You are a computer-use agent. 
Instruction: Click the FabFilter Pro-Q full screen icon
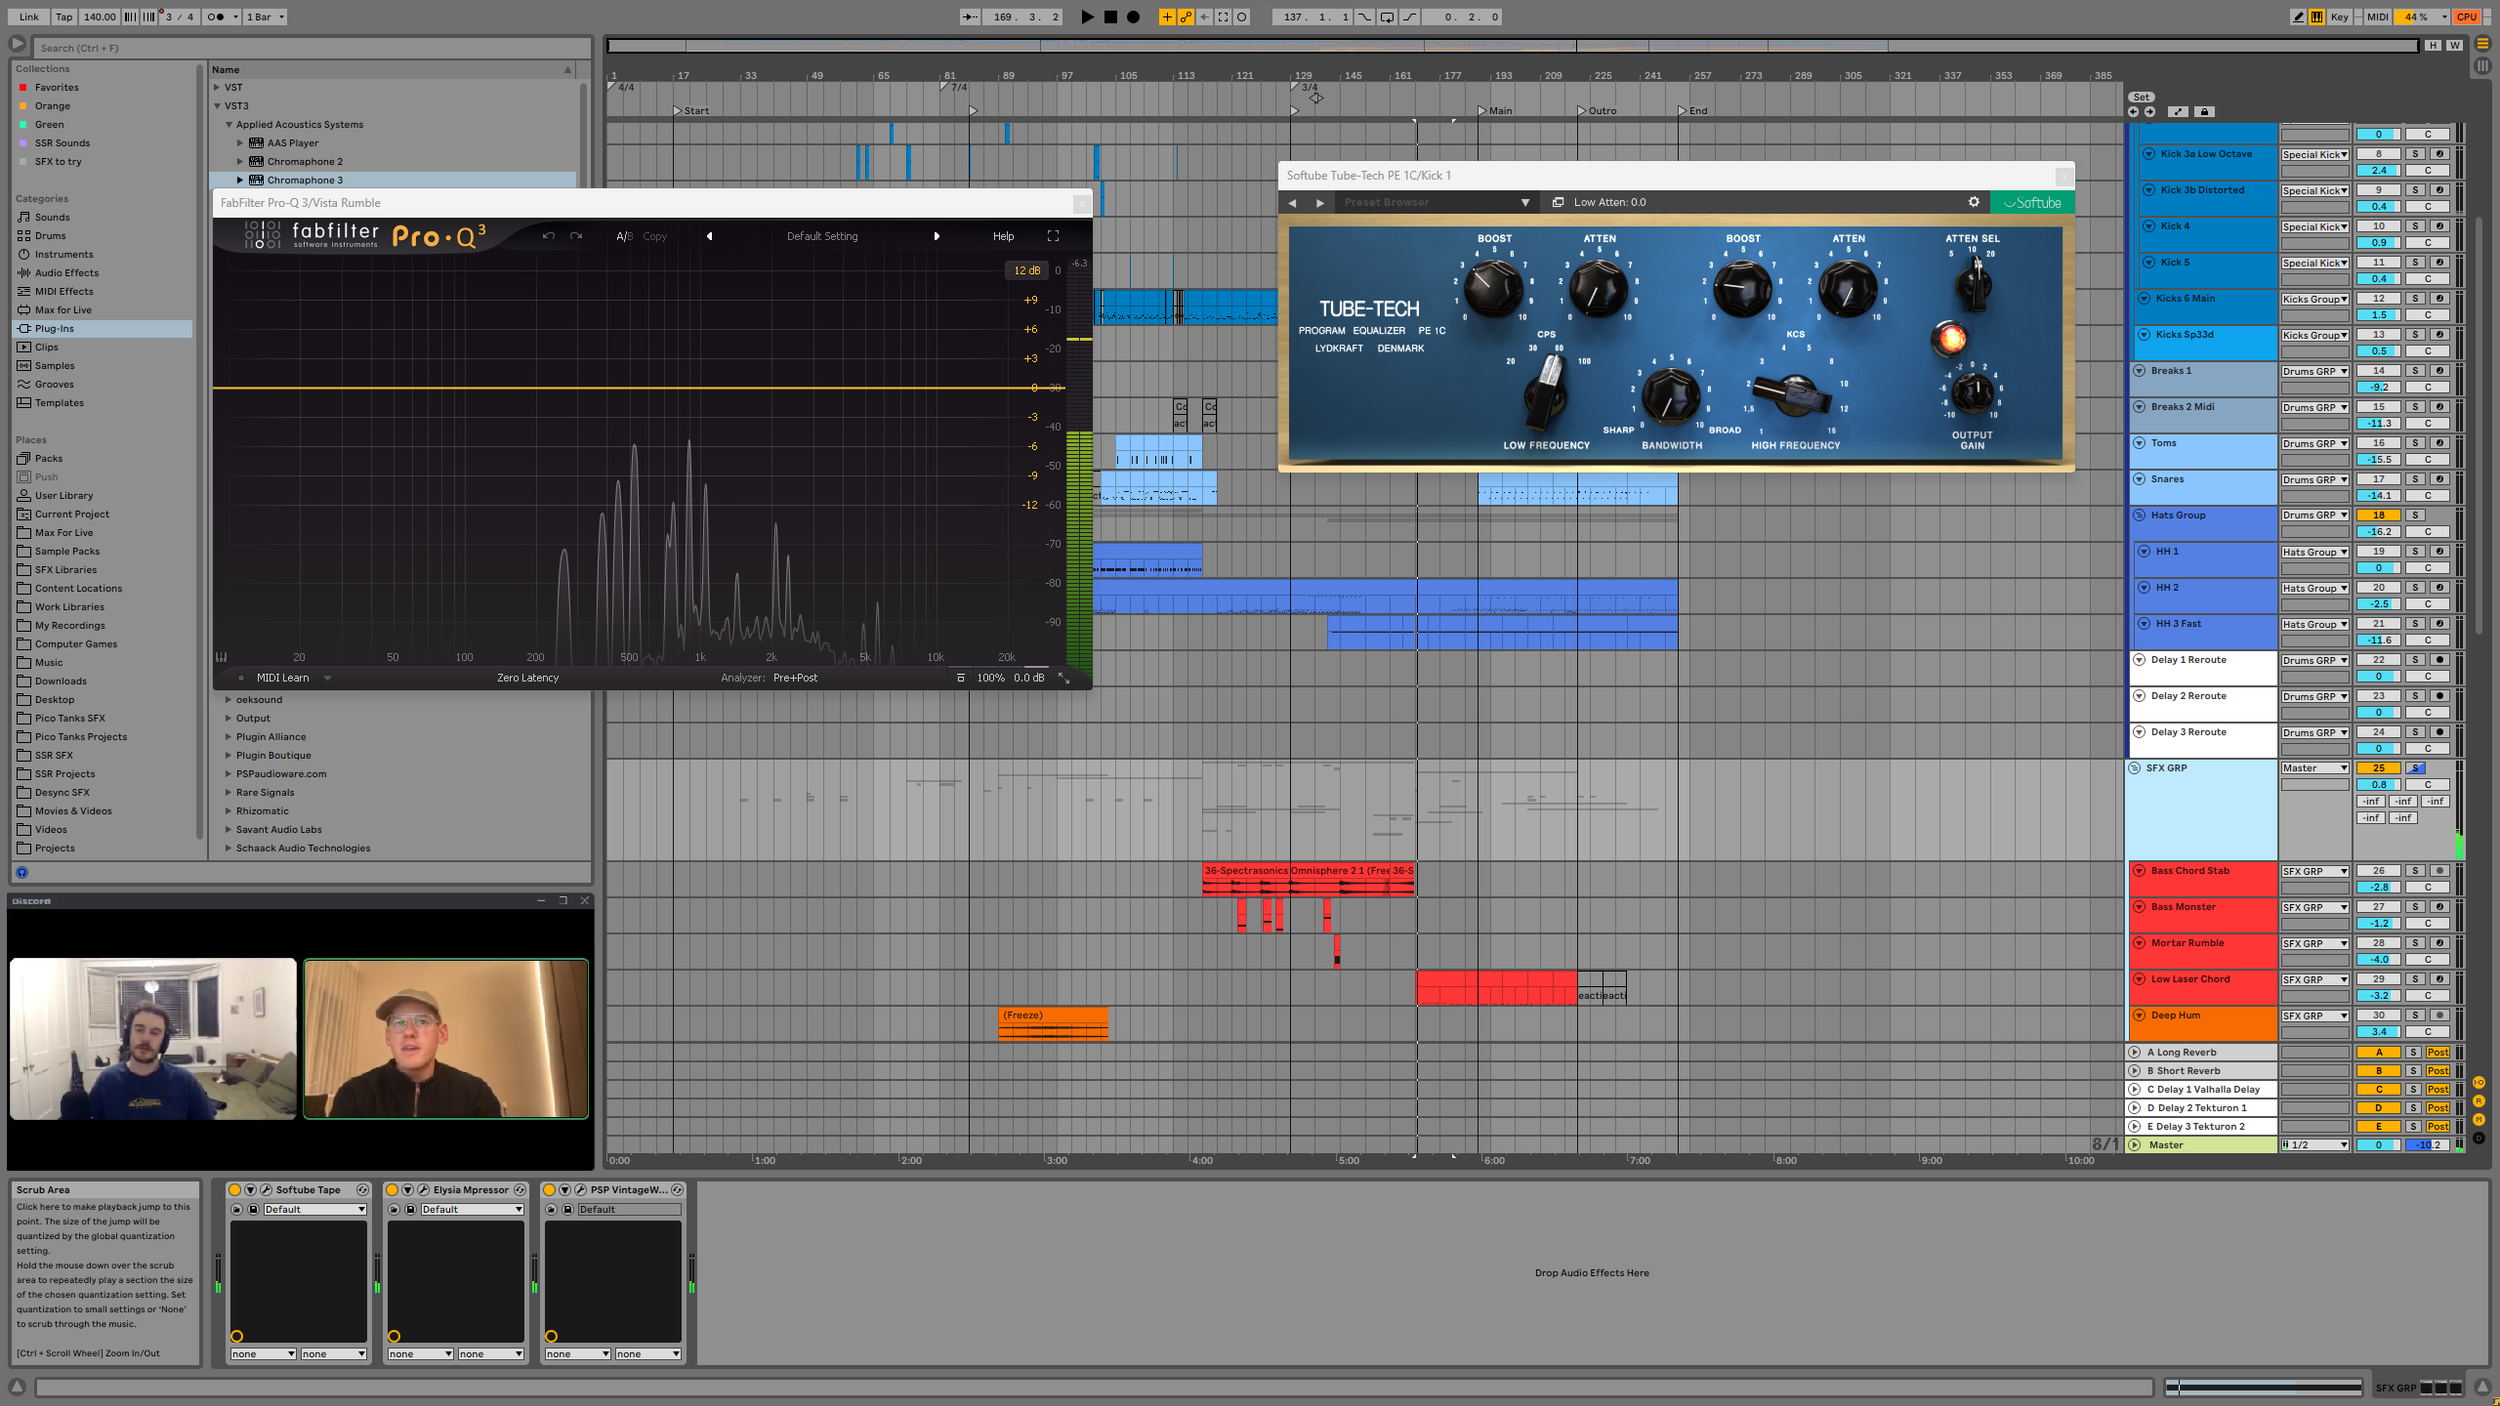pyautogui.click(x=1053, y=236)
